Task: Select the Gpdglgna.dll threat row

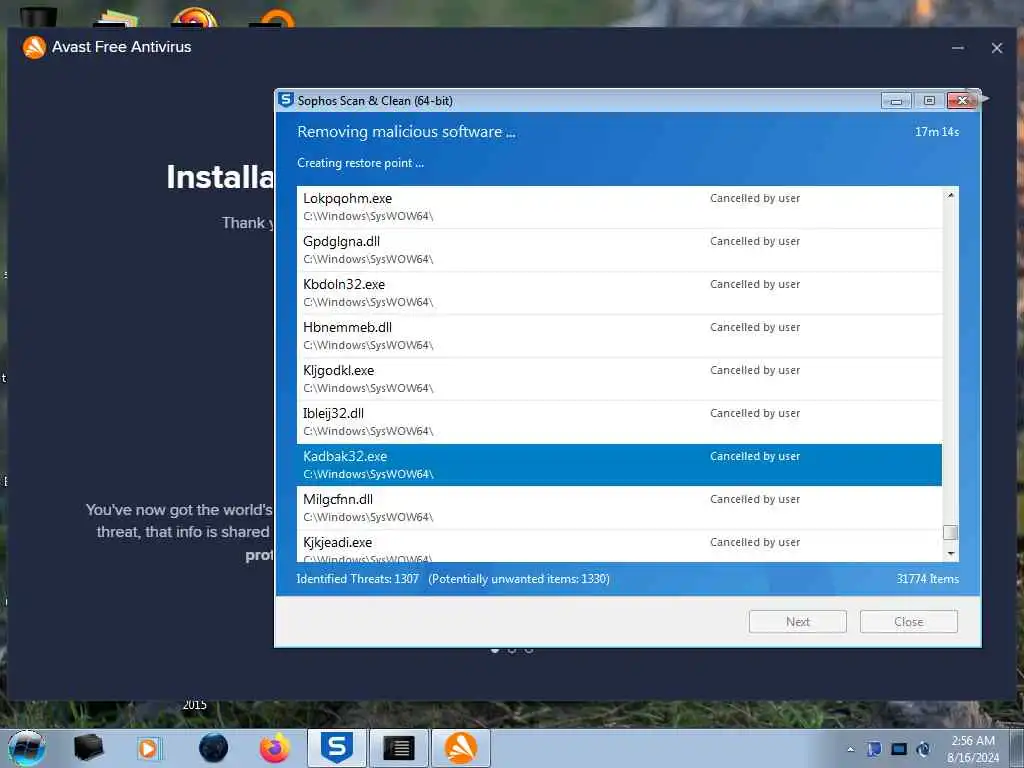Action: (619, 249)
